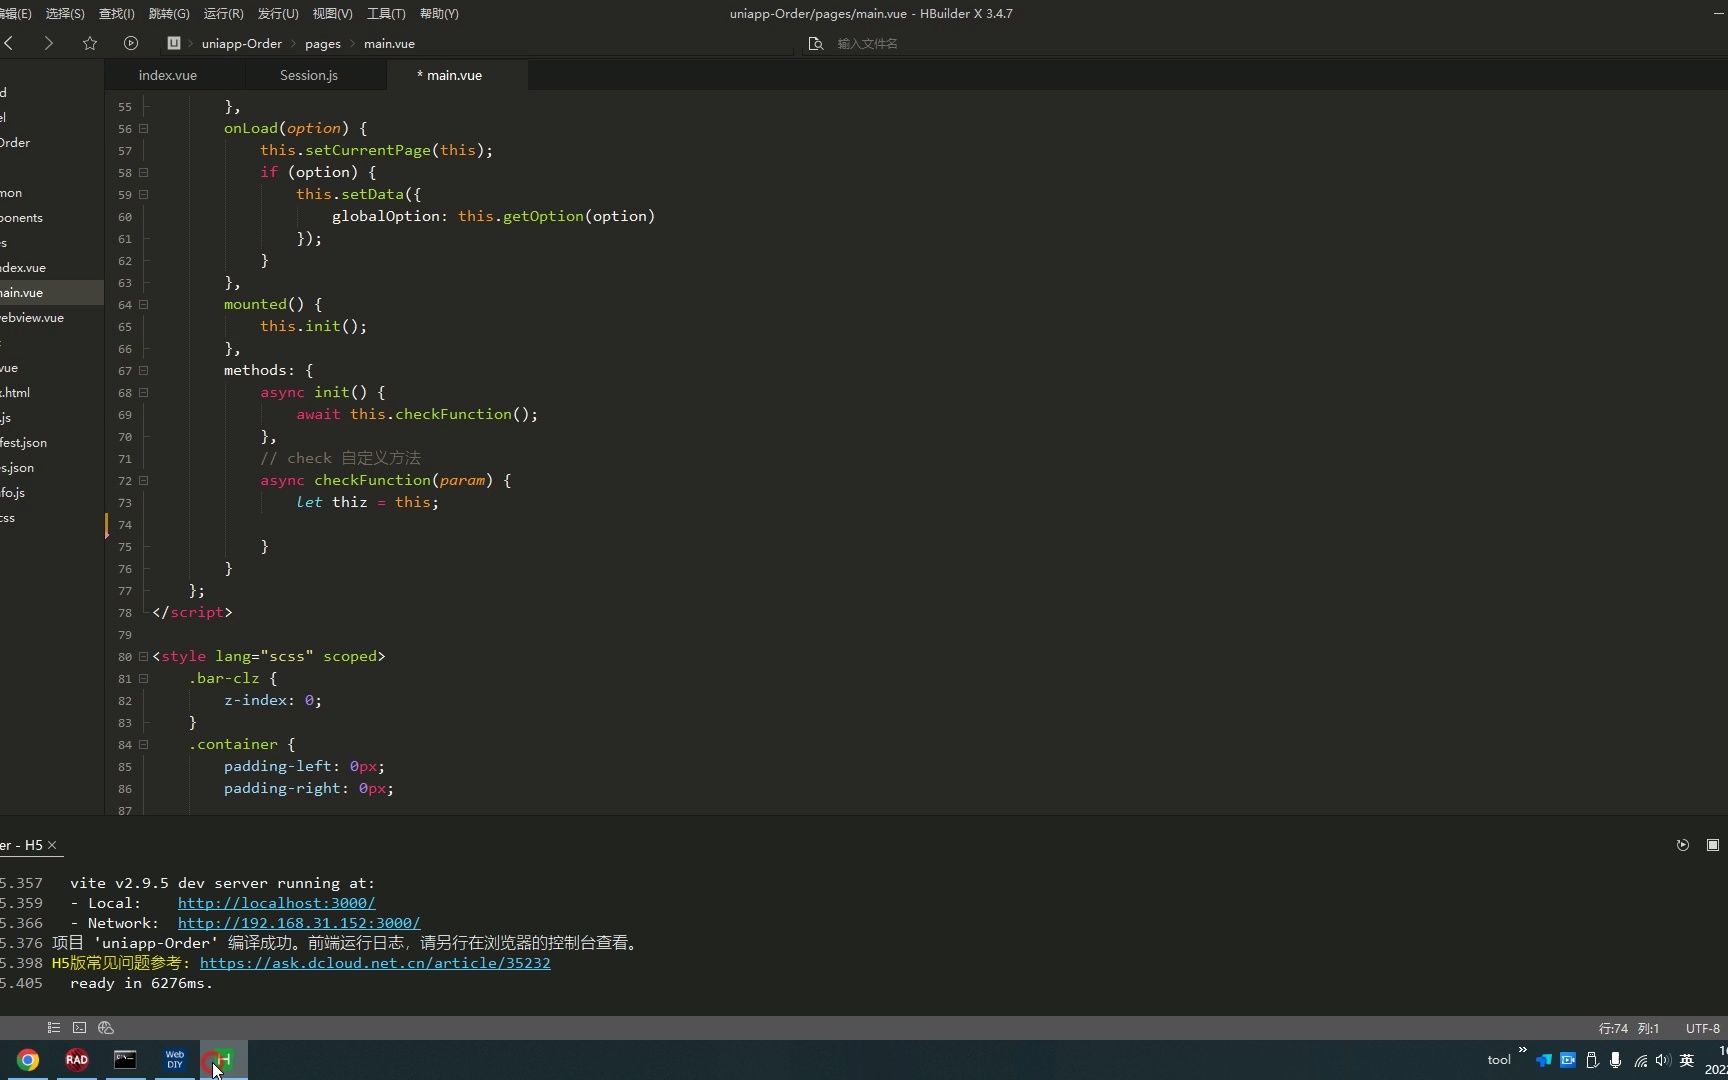Collapse the .container rule on line 84

click(x=143, y=744)
